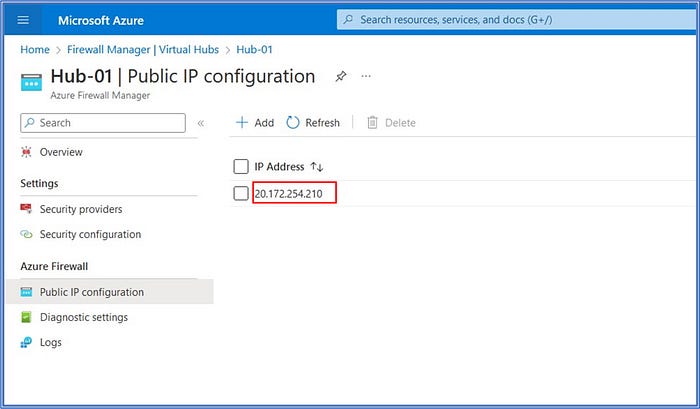Image resolution: width=700 pixels, height=409 pixels.
Task: Click the magnifier icon in the top search bar
Action: (348, 20)
